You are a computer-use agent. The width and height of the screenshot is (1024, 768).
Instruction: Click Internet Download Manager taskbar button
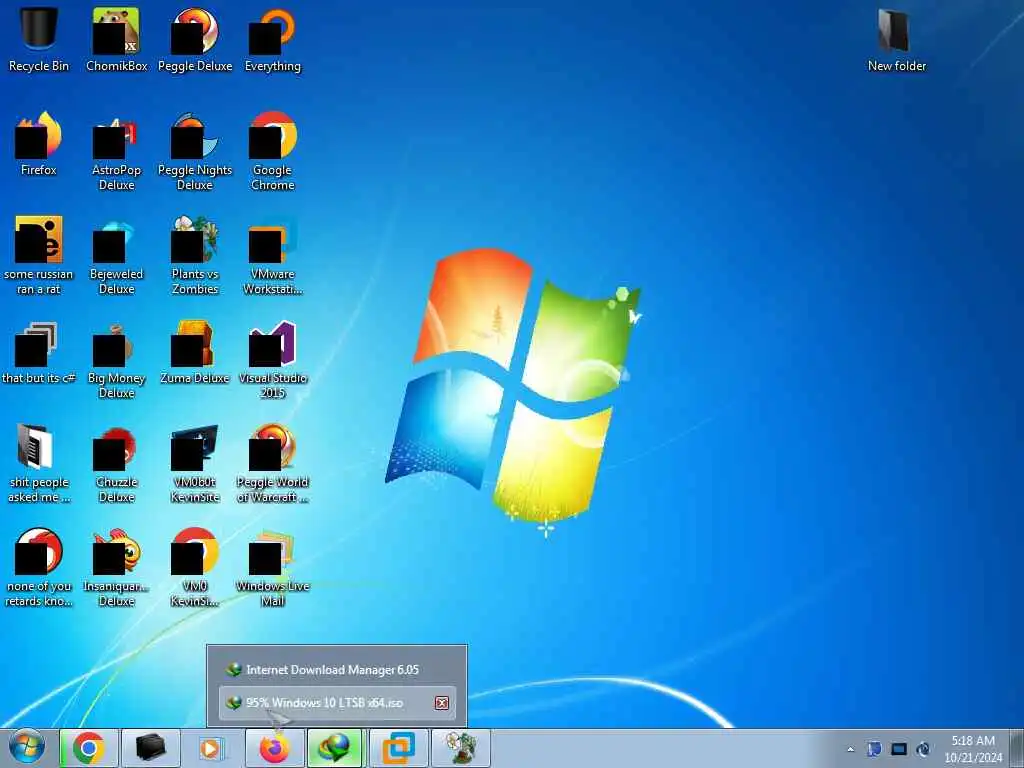tap(336, 748)
